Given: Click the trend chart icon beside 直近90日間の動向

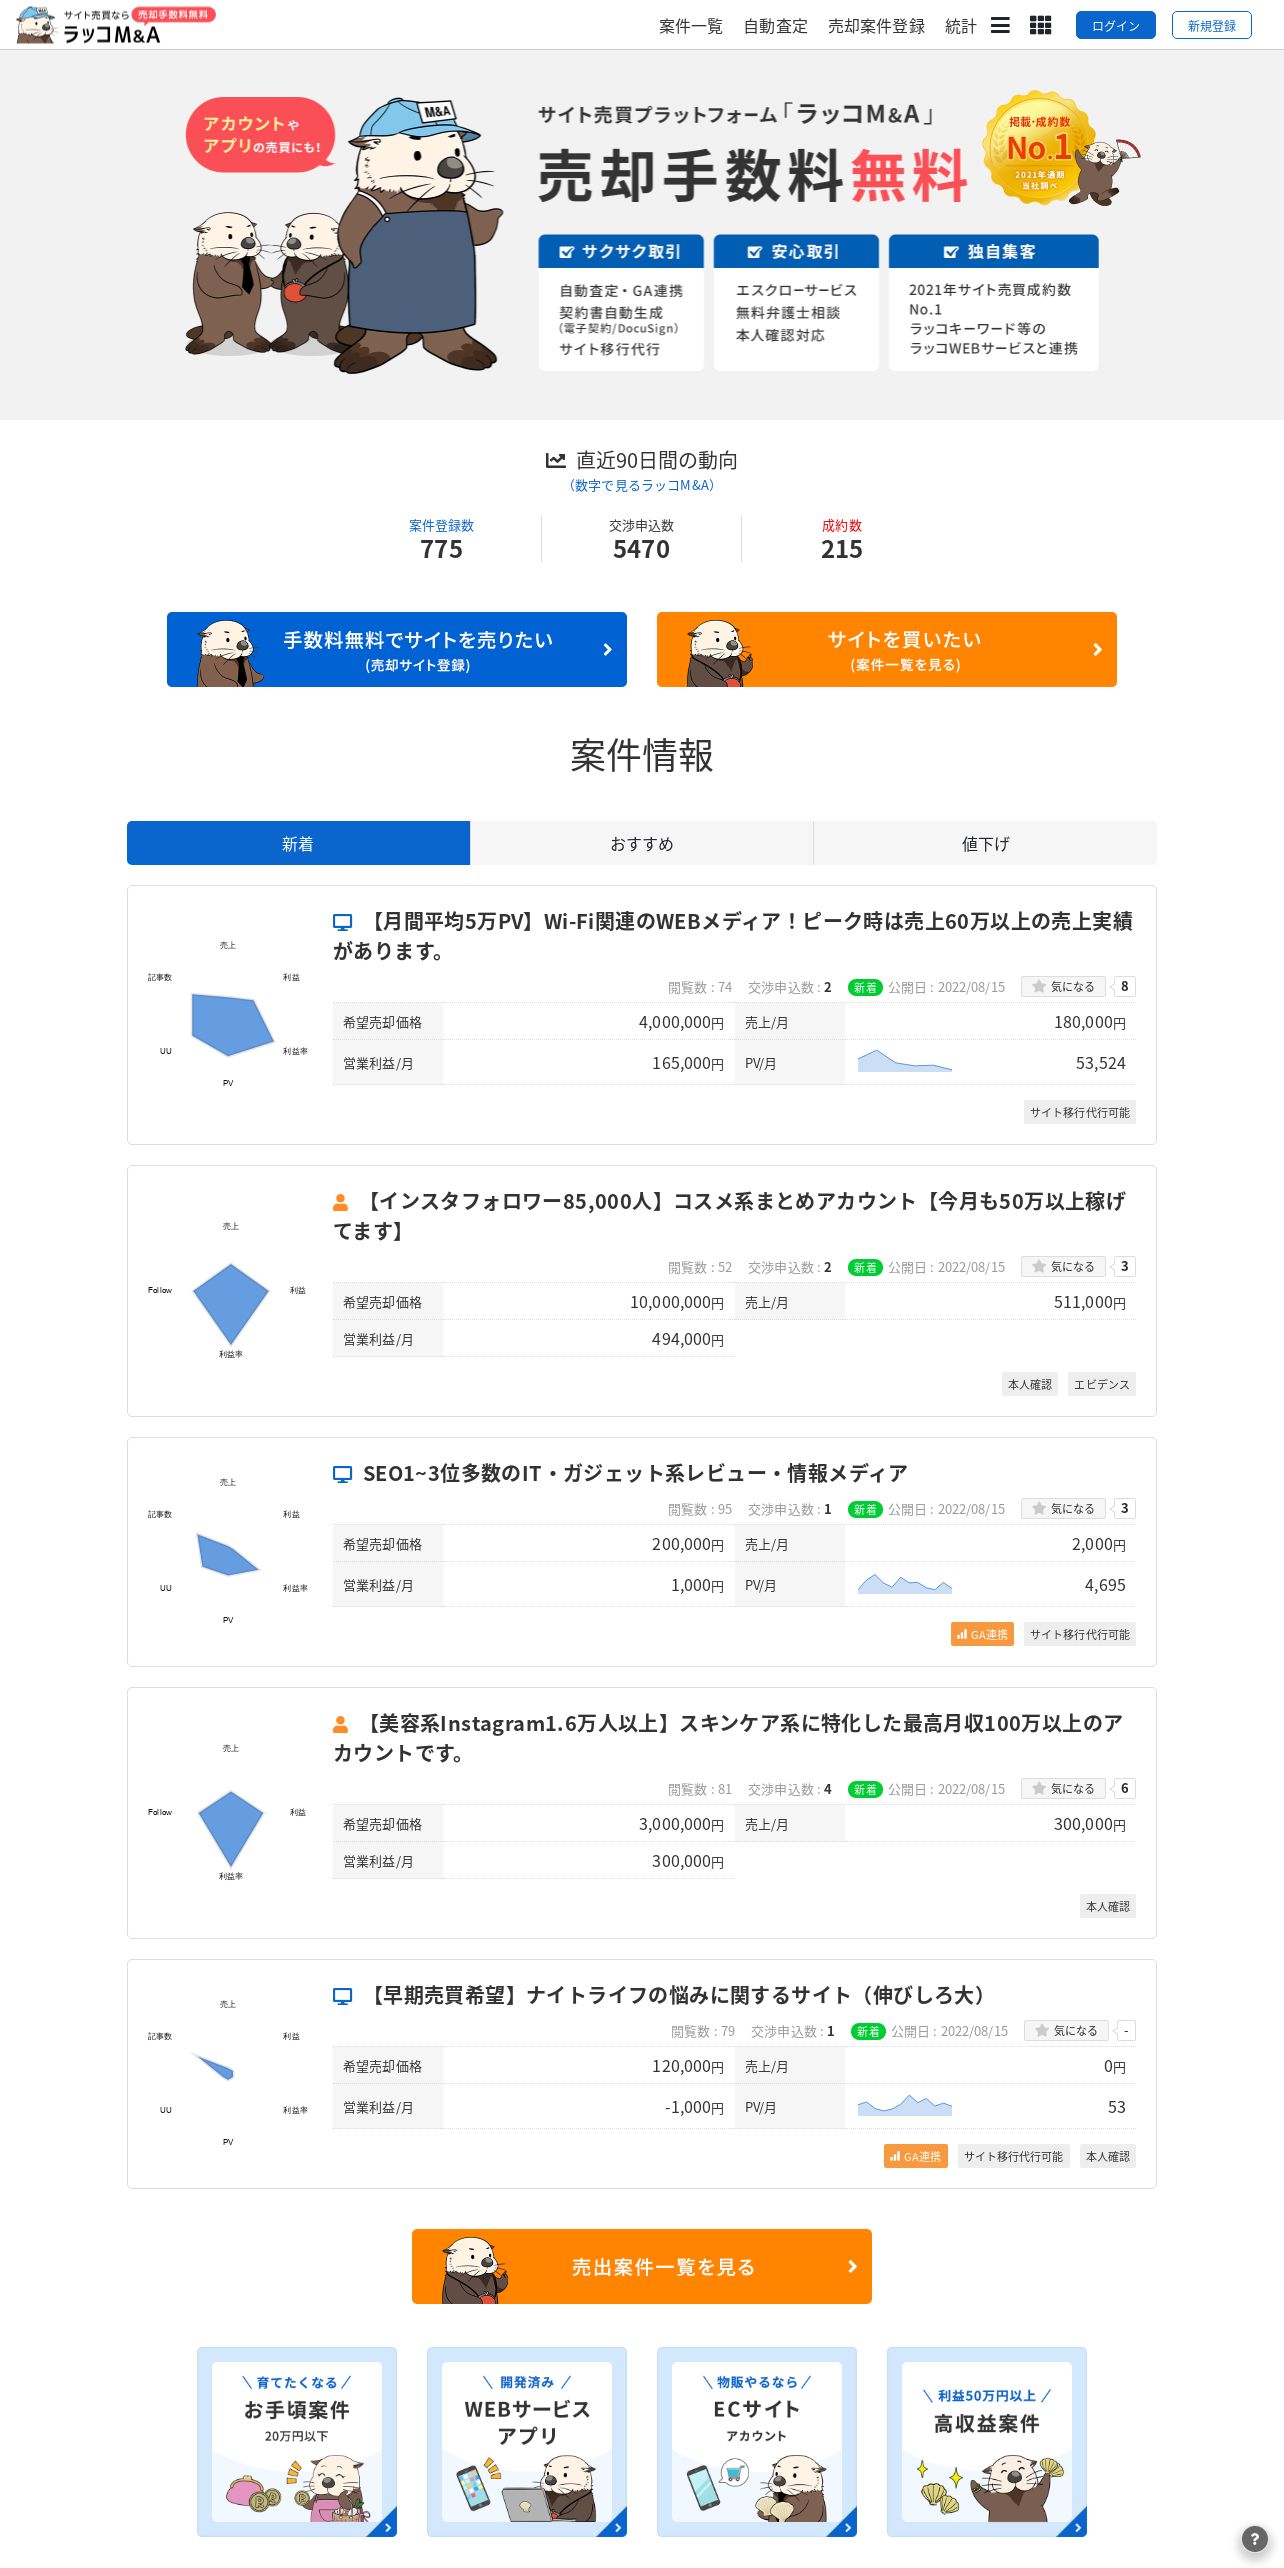Looking at the screenshot, I should [x=555, y=460].
